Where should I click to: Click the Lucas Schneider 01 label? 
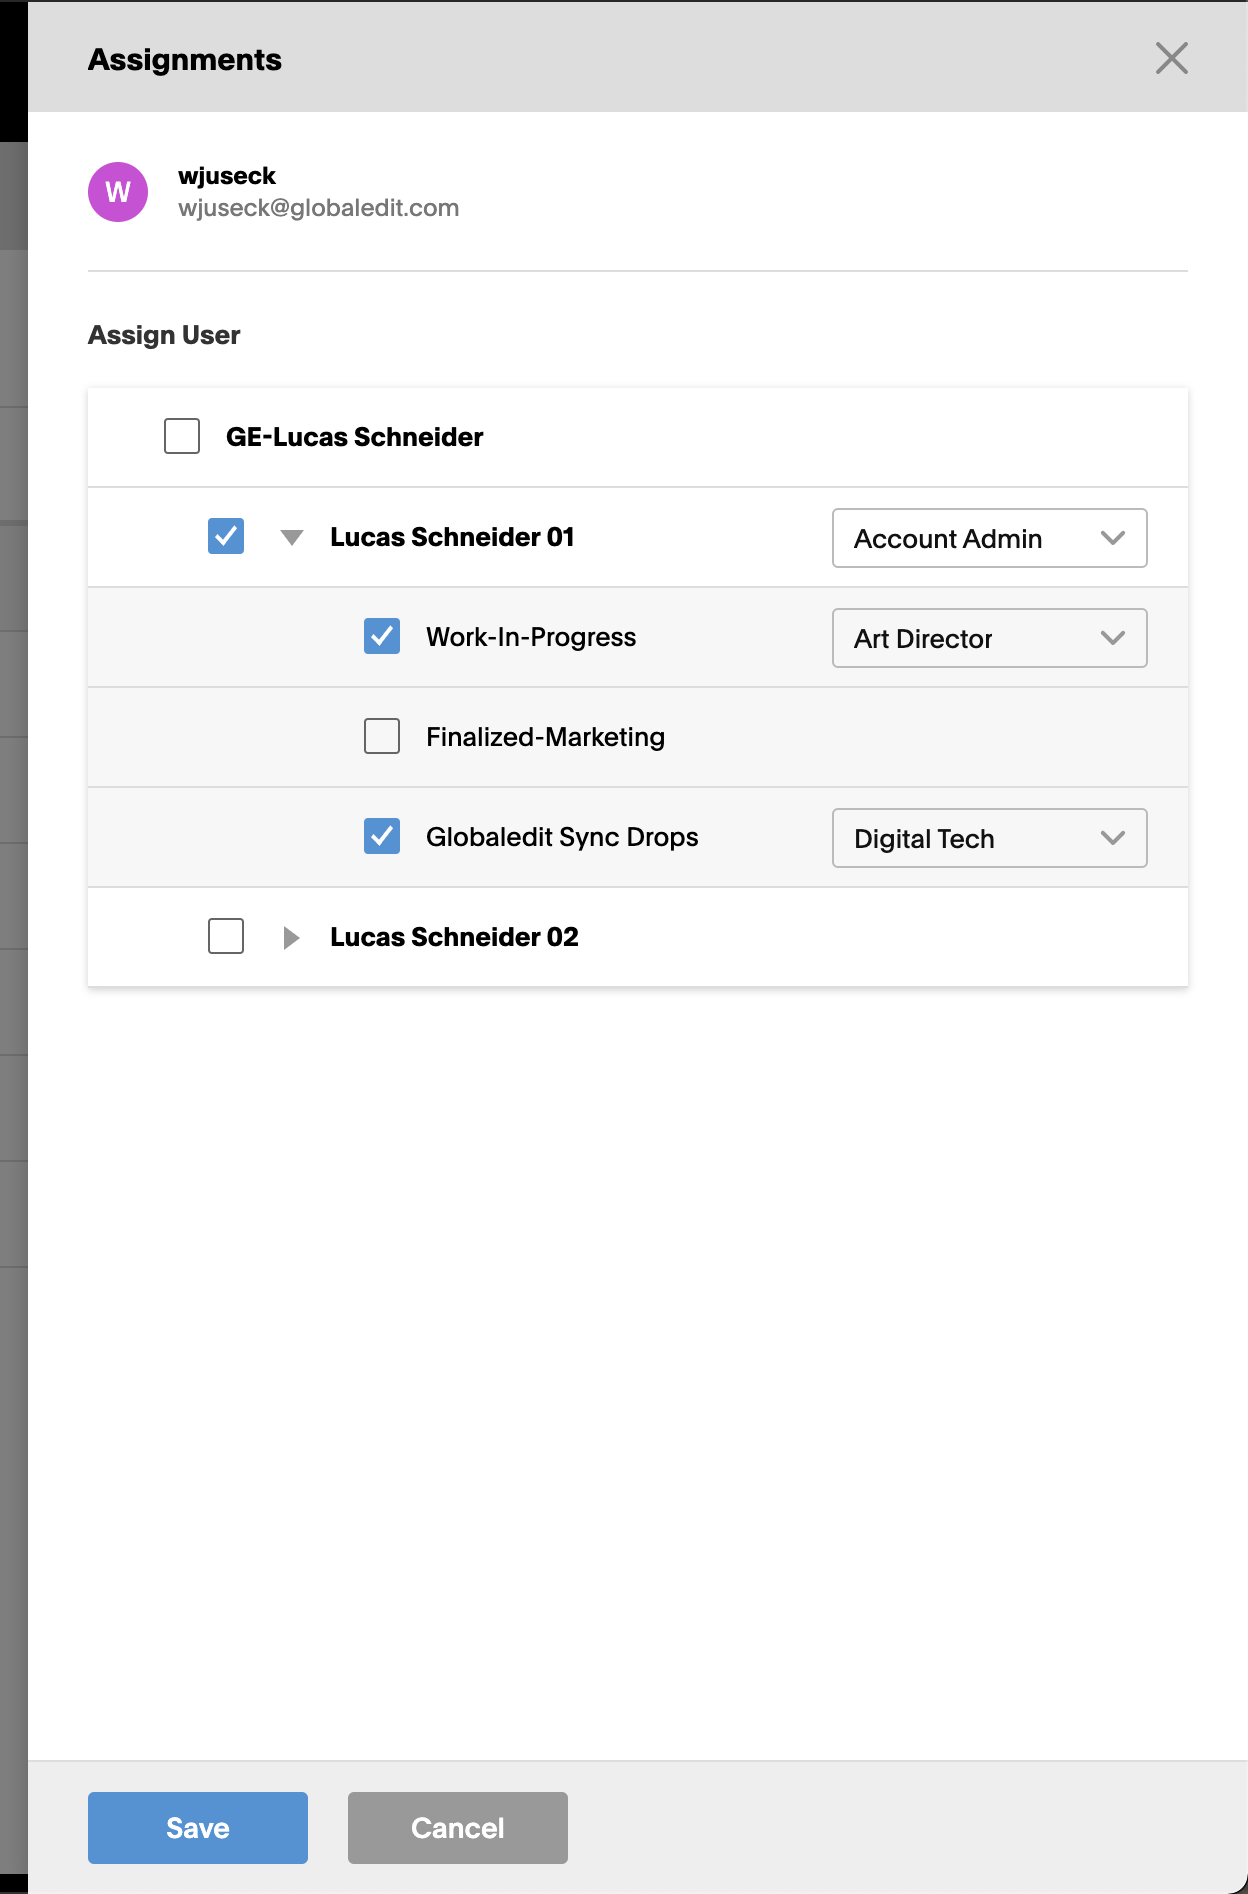[453, 537]
